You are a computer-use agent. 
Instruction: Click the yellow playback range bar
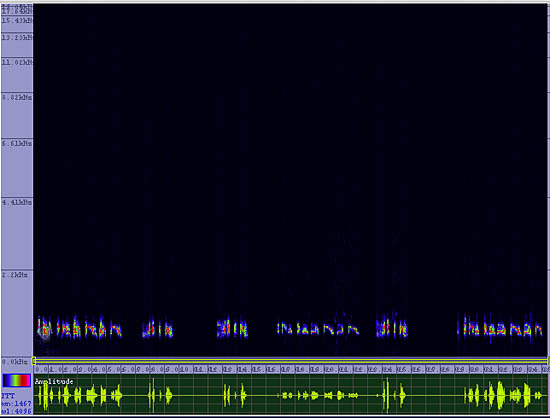[x=290, y=361]
